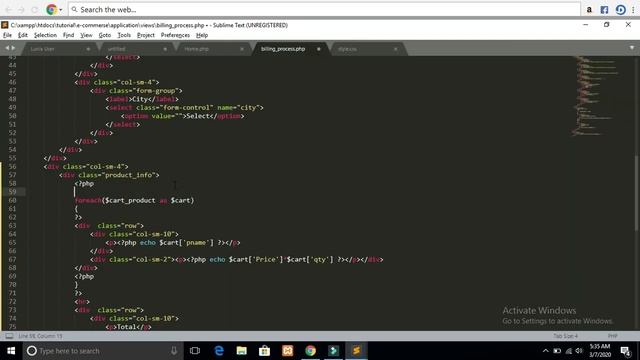The width and height of the screenshot is (640, 360).
Task: Close the untitled tab
Action: [165, 49]
